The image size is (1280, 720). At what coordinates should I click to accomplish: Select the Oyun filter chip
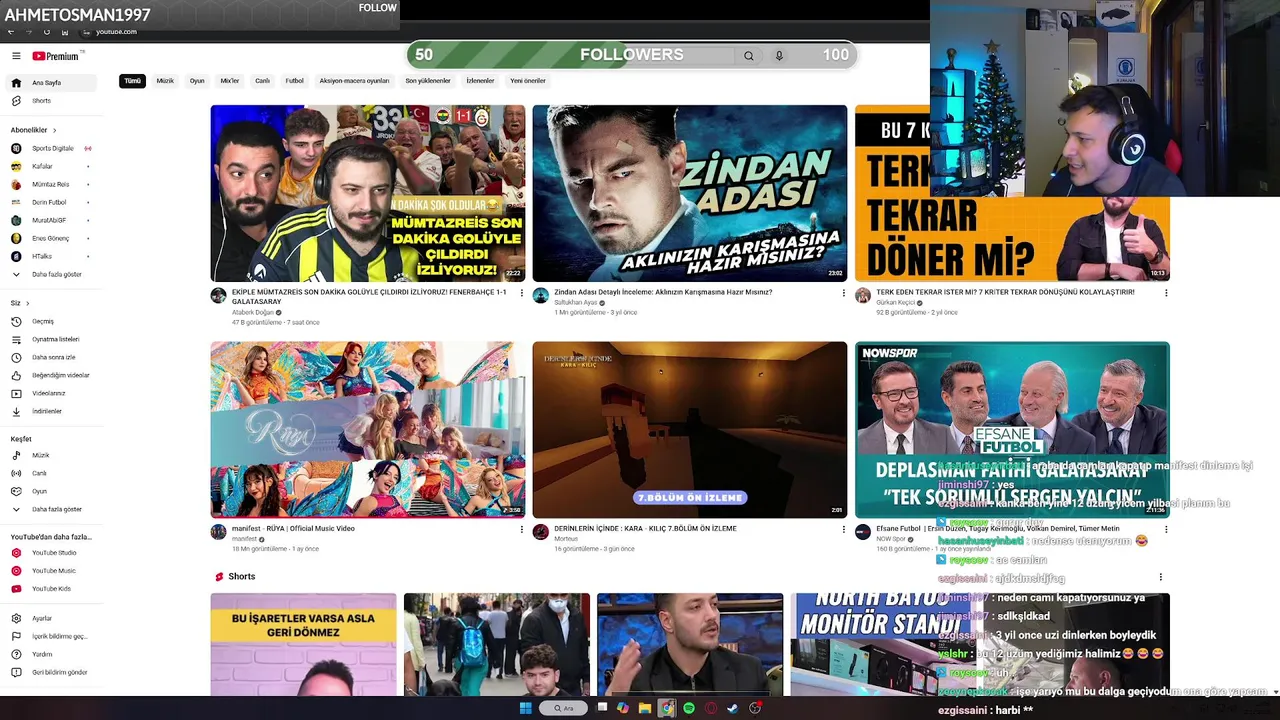click(197, 81)
